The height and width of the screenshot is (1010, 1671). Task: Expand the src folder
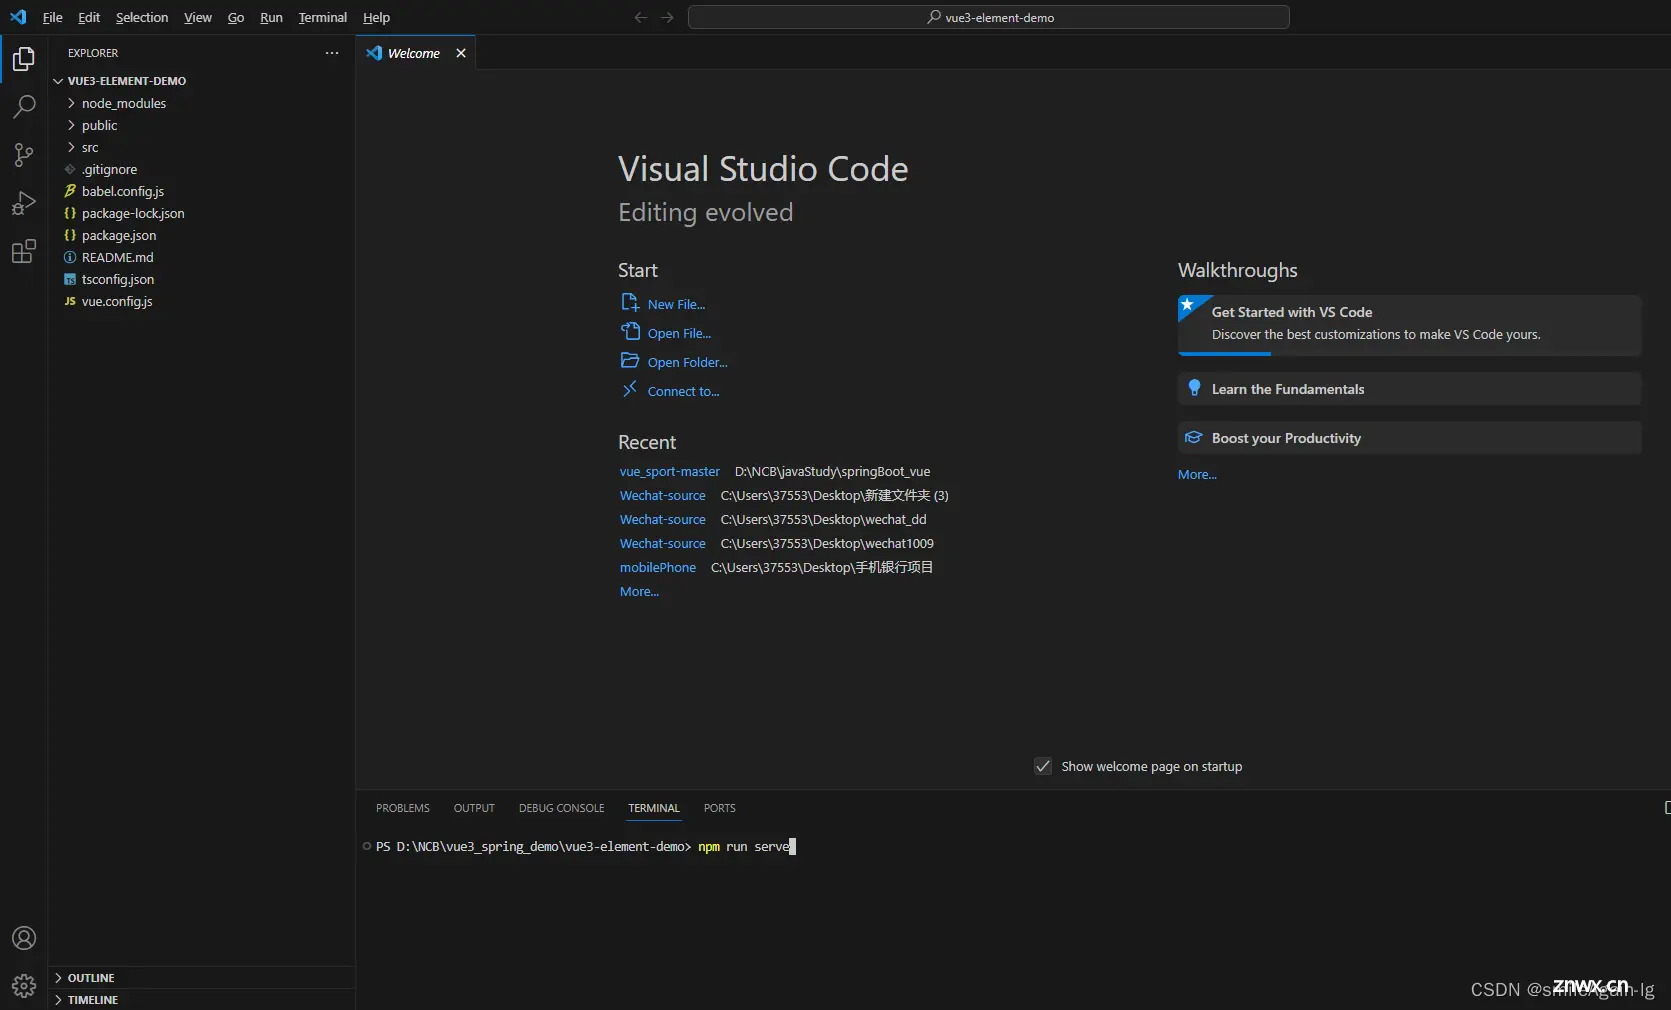(72, 147)
